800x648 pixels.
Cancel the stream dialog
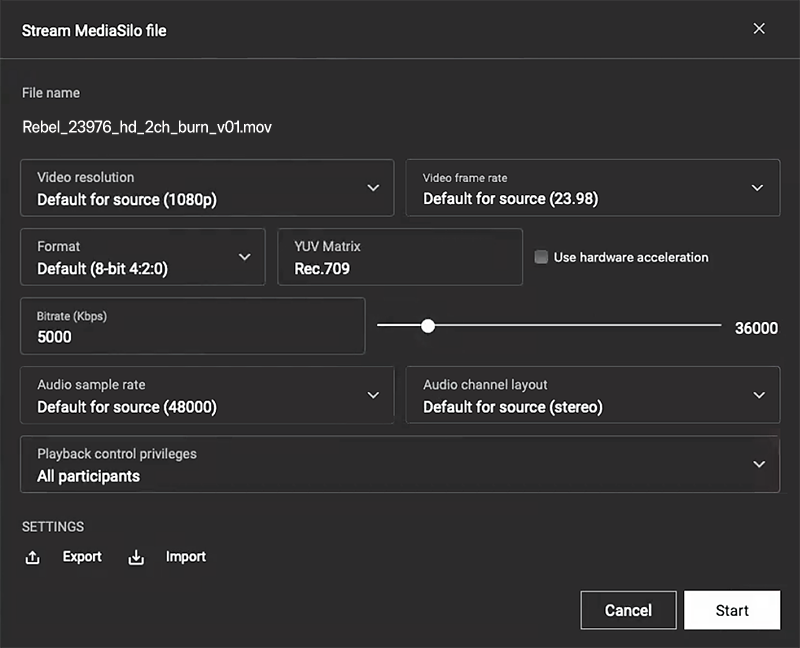tap(628, 610)
